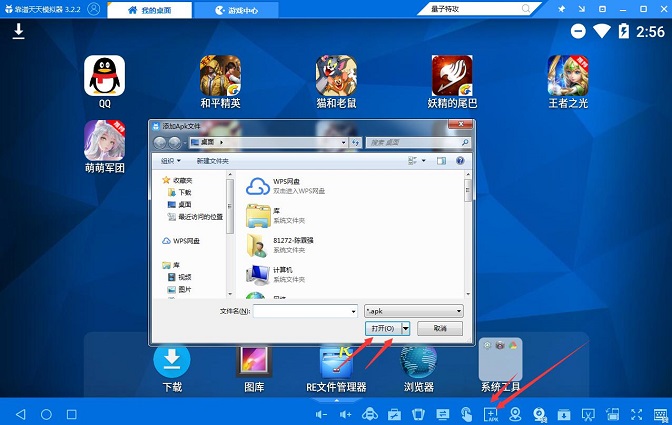Viewport: 672px width, 425px height.
Task: Open the 浏览器 browser app
Action: coord(419,362)
